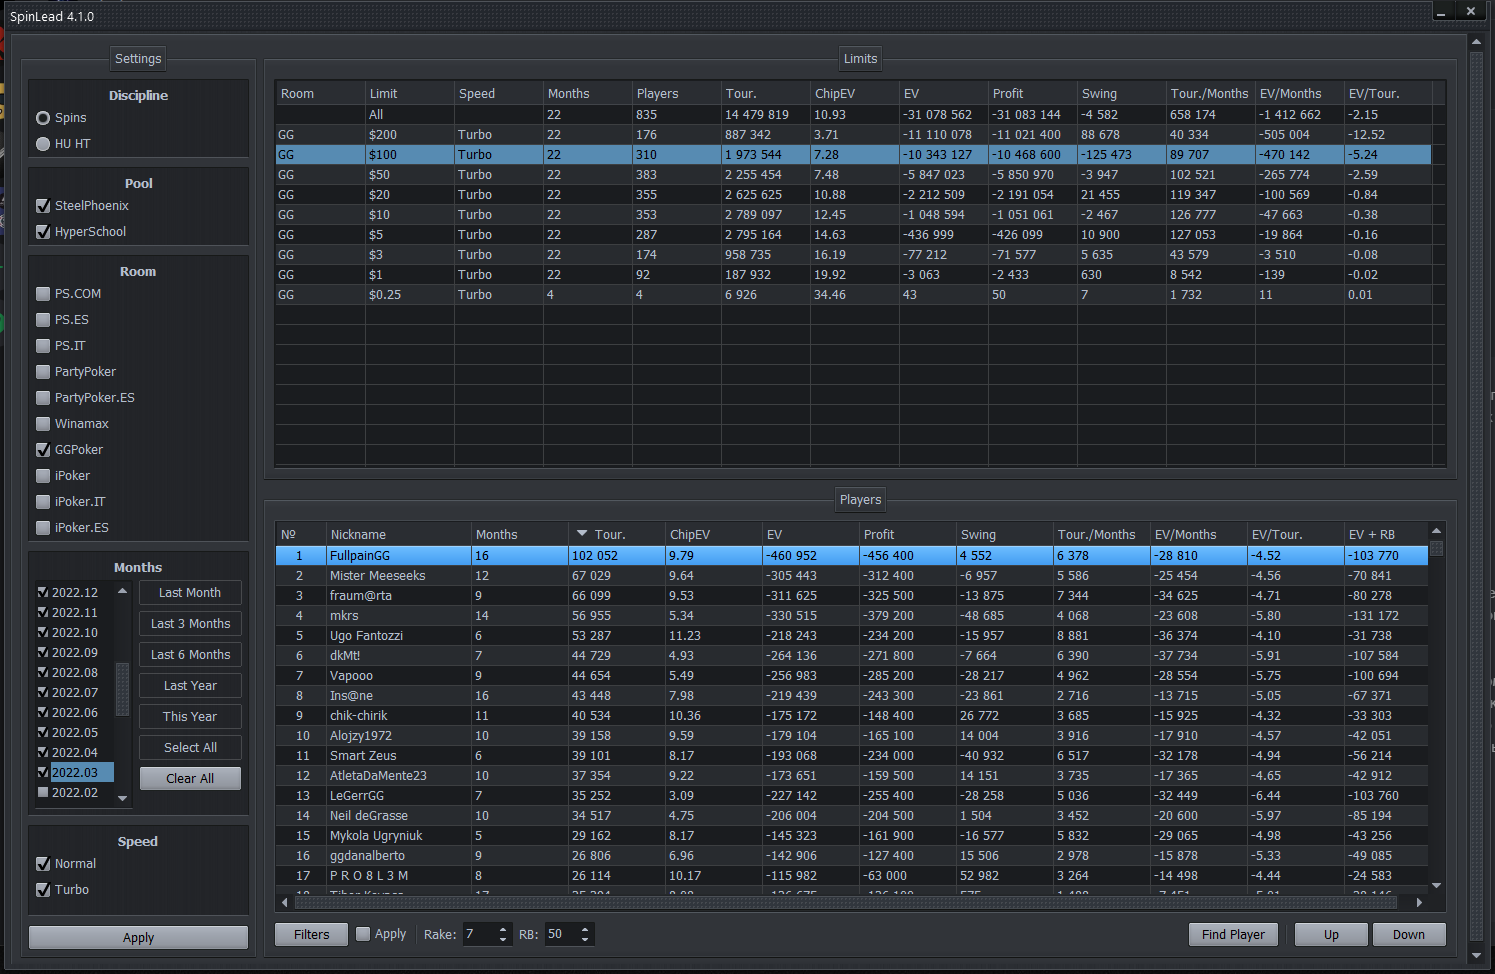Click the sort arrow in the Tour. column header

point(582,534)
